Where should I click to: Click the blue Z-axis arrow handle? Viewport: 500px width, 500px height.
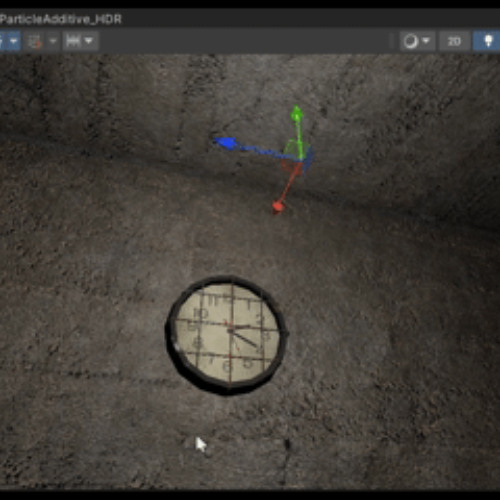[225, 143]
